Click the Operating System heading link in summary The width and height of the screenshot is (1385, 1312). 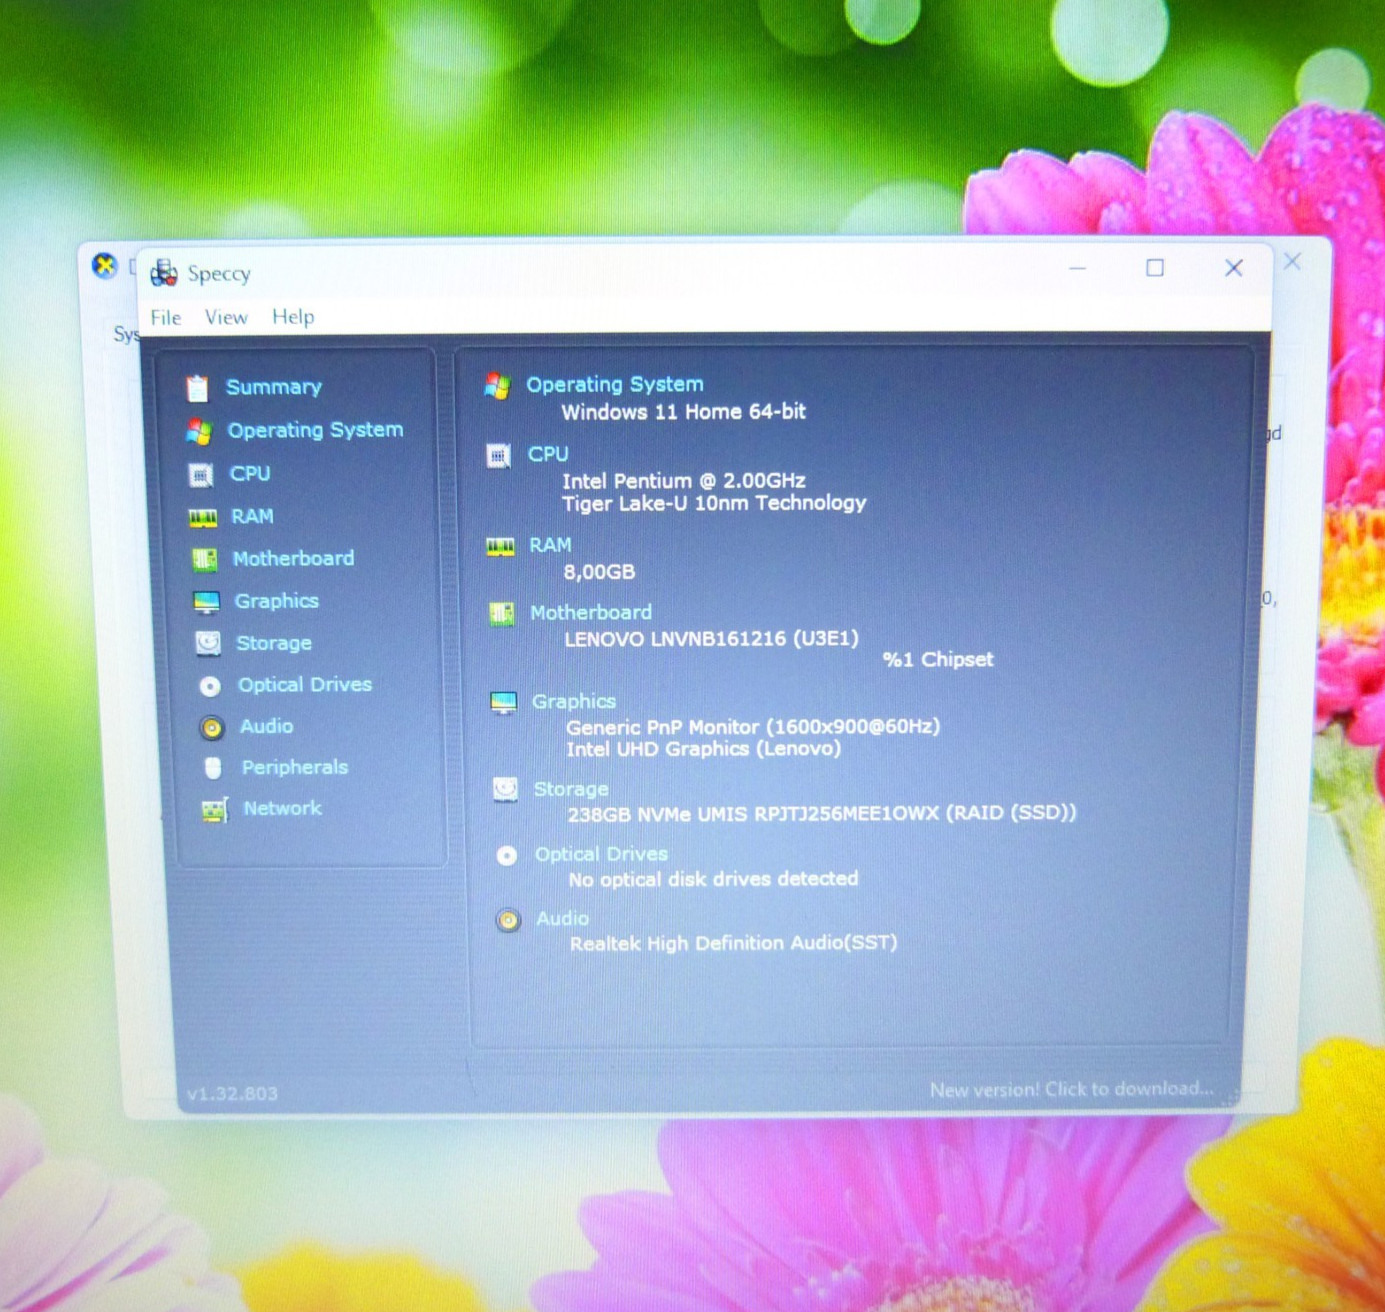point(615,384)
